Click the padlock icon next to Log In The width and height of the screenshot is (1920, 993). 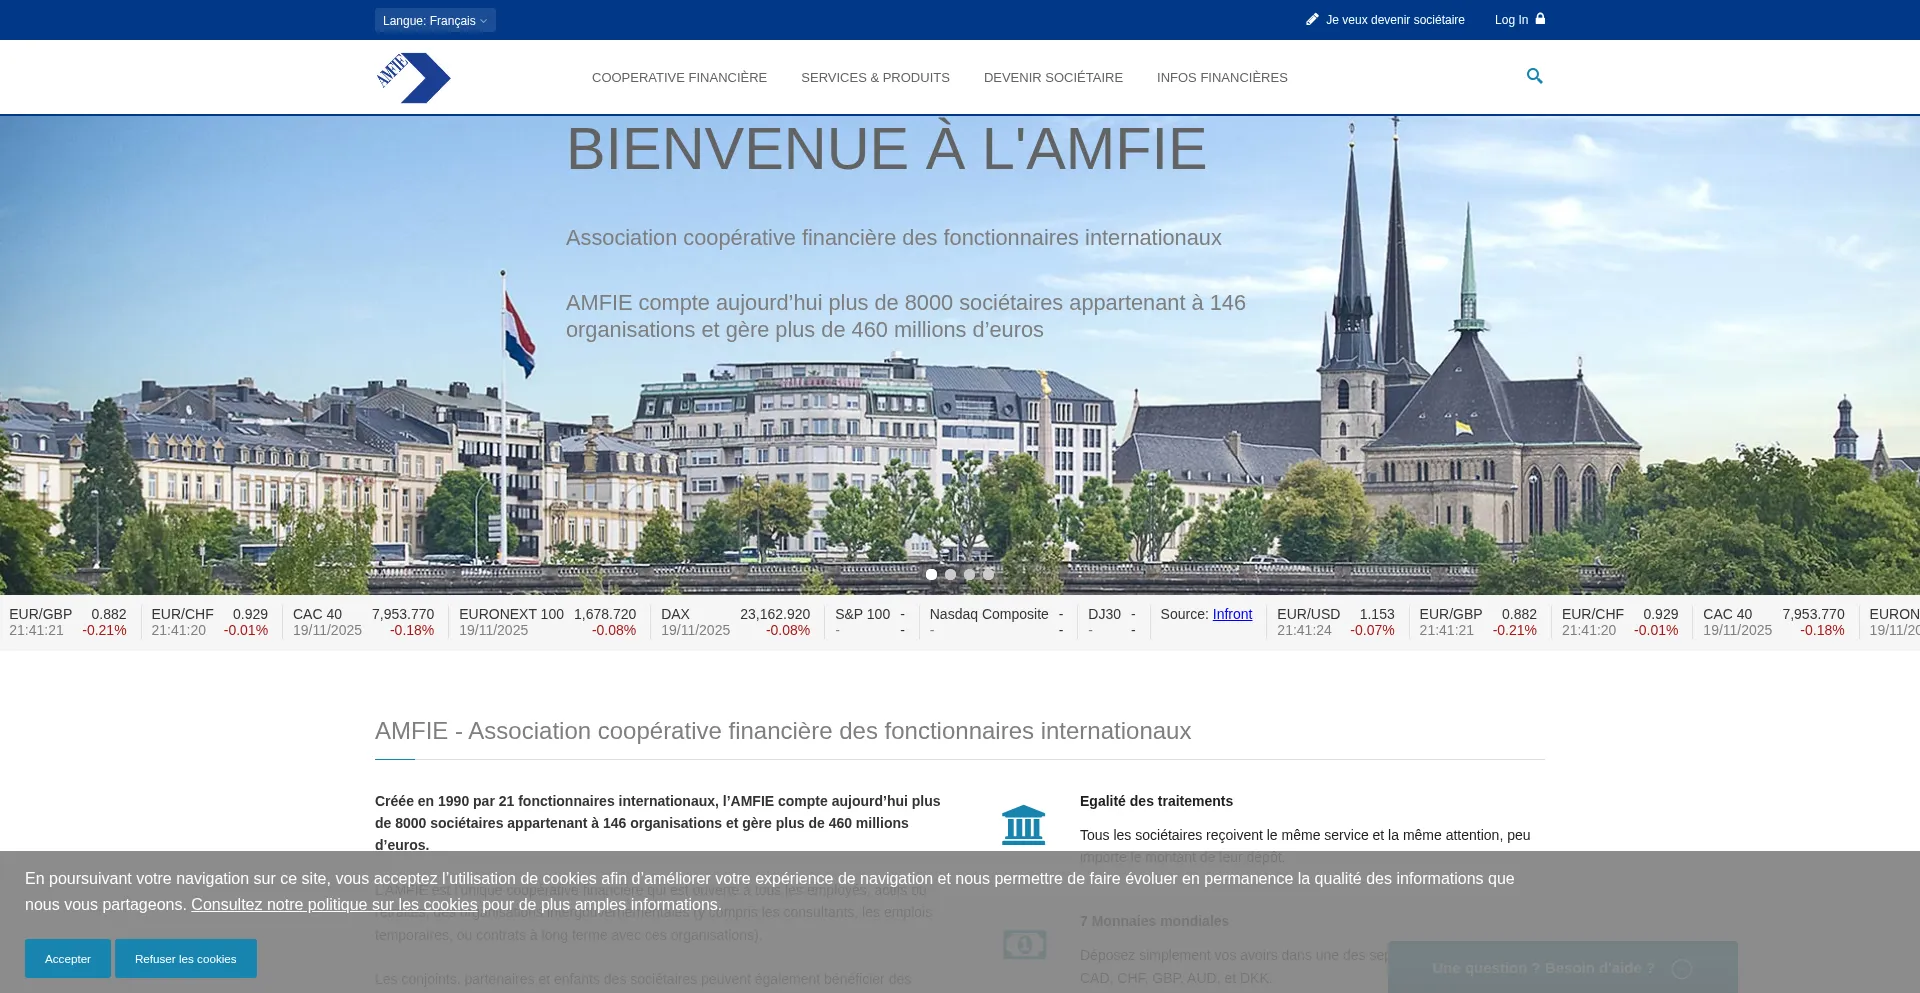[x=1540, y=19]
